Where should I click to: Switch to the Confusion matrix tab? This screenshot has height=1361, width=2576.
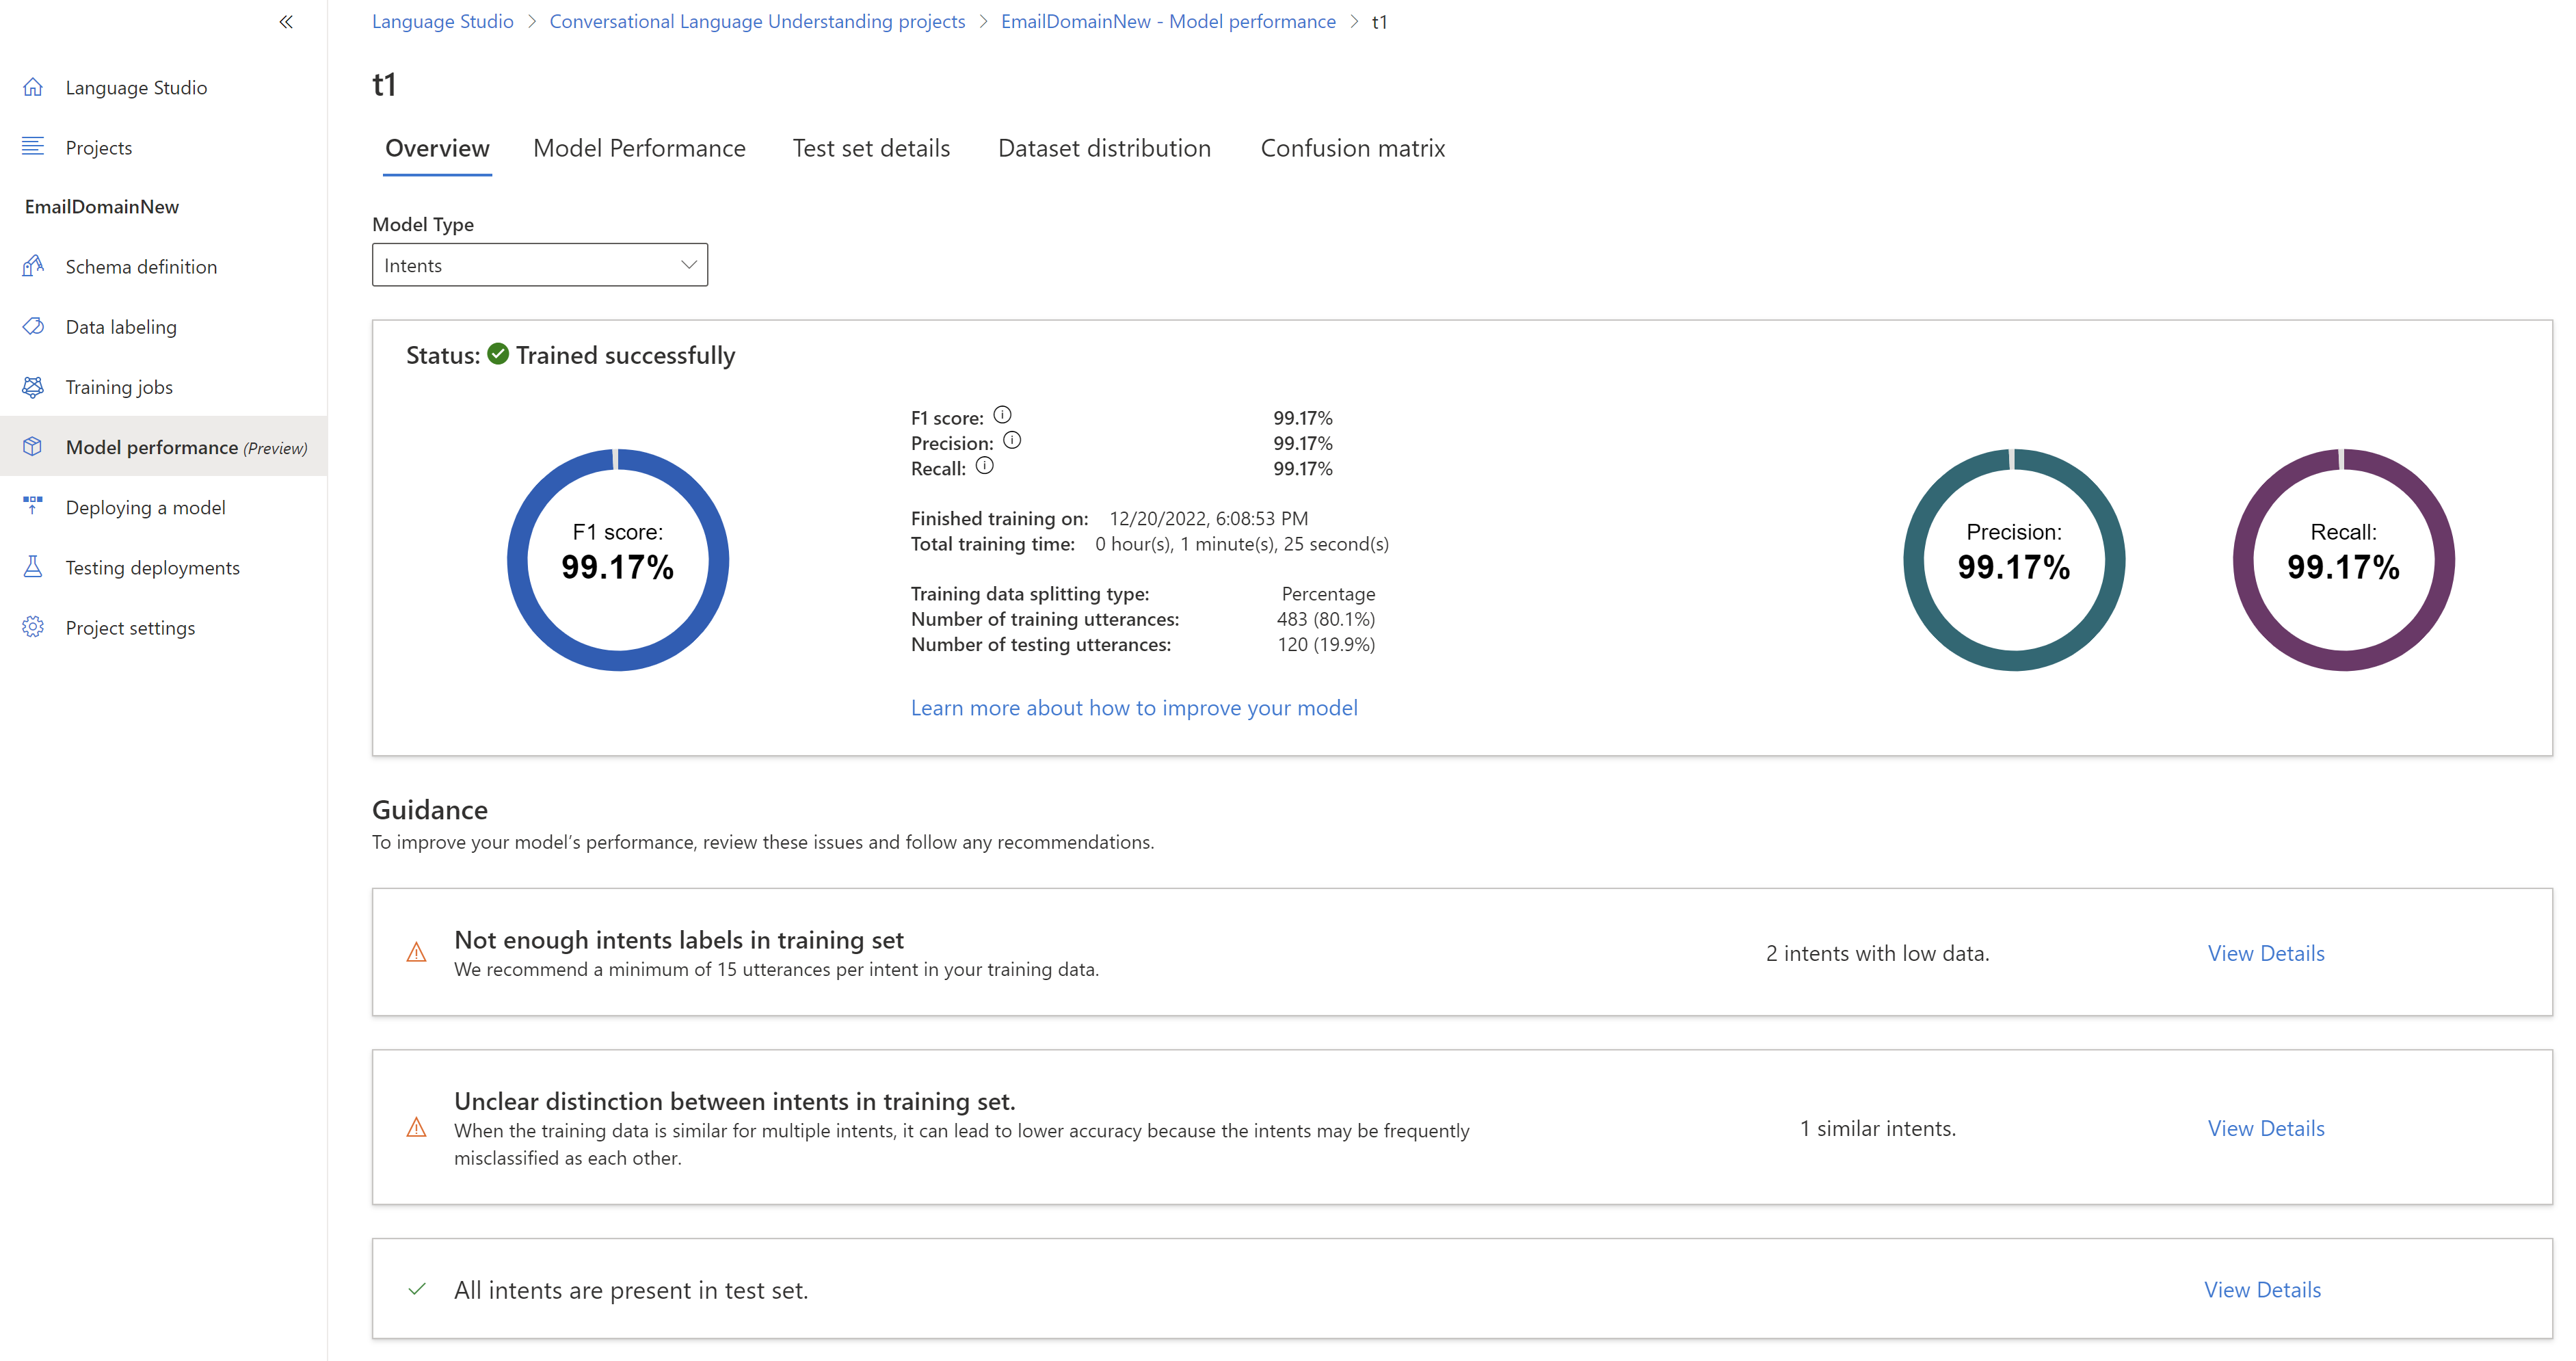1352,148
